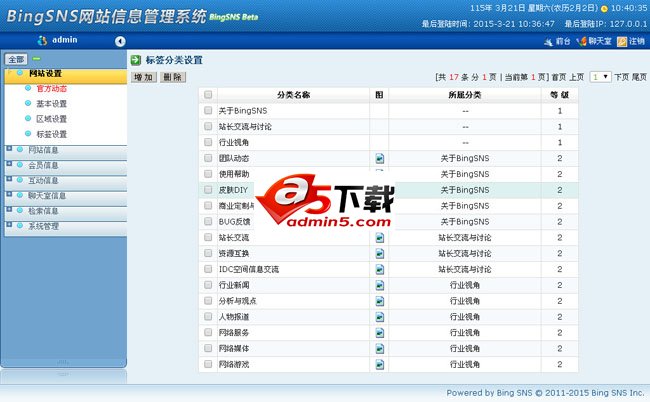
Task: Open the 聊天室 chat room icon
Action: (581, 41)
